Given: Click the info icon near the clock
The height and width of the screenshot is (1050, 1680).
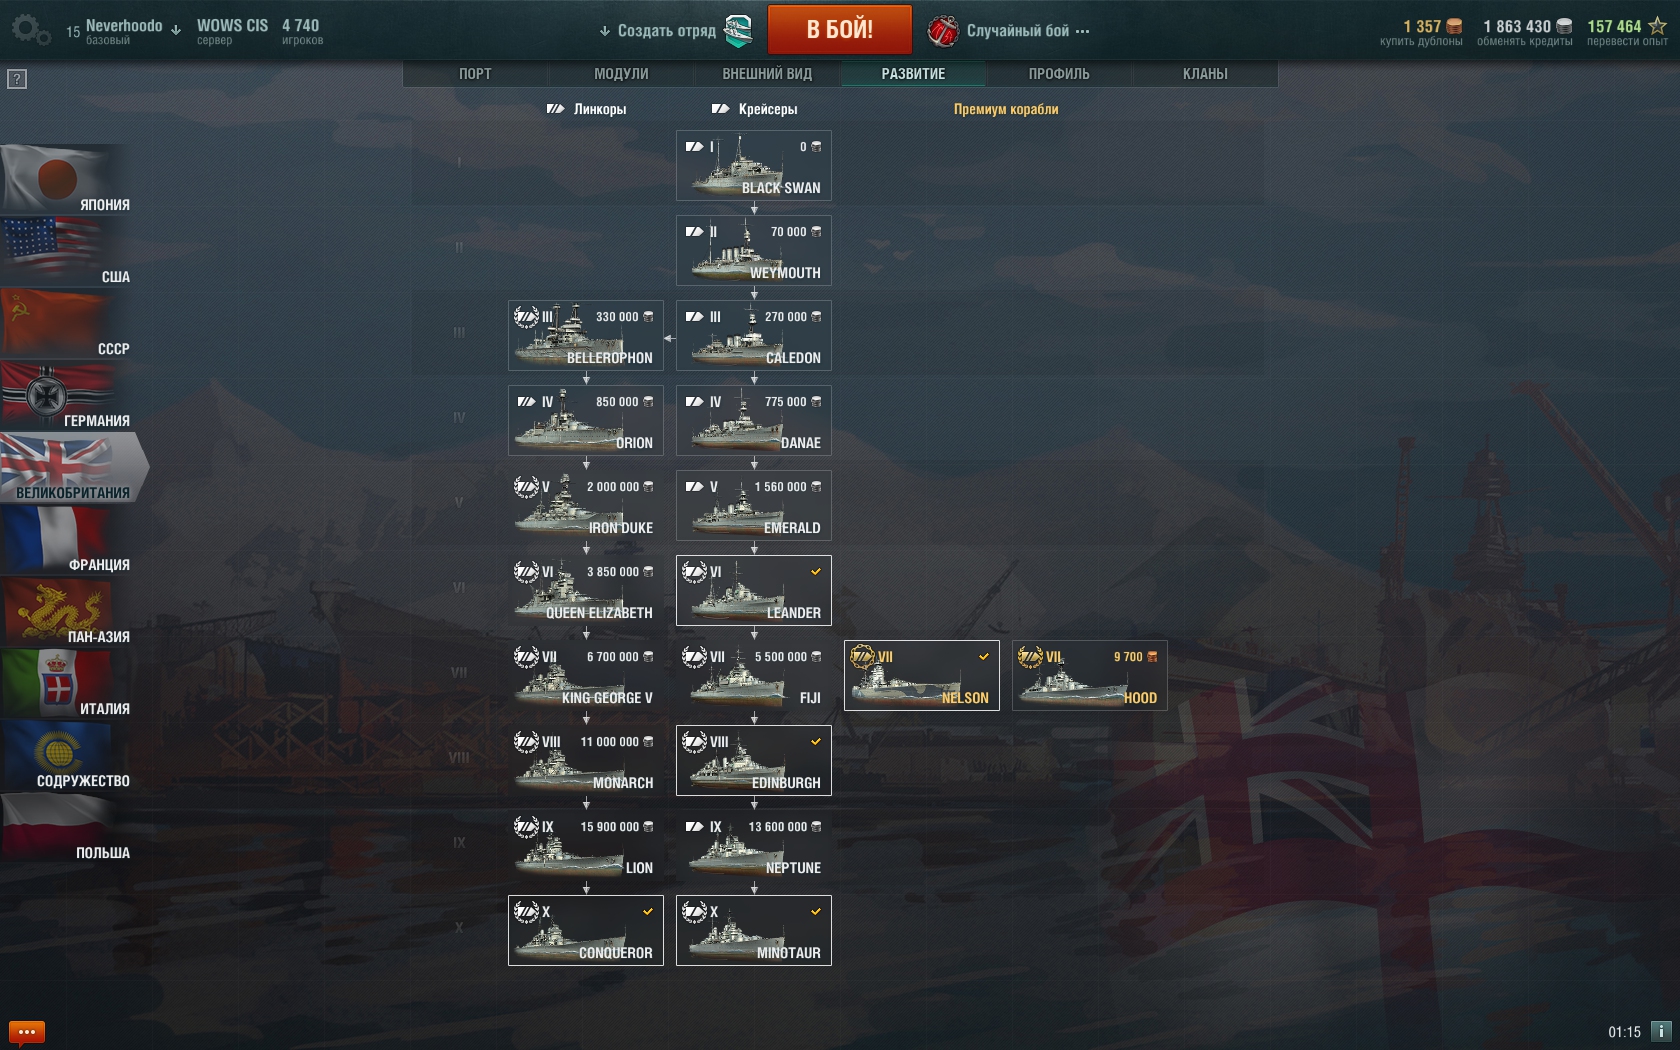Looking at the screenshot, I should [x=1661, y=1031].
